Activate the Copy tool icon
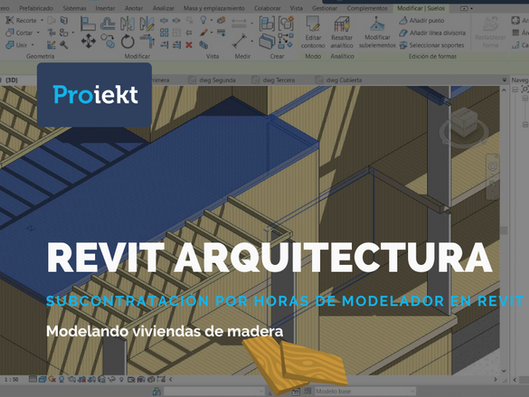This screenshot has width=529, height=397. point(108,41)
